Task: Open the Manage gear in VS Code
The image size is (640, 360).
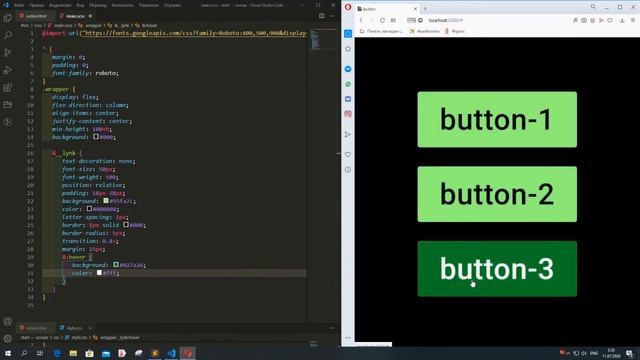Action: point(7,338)
